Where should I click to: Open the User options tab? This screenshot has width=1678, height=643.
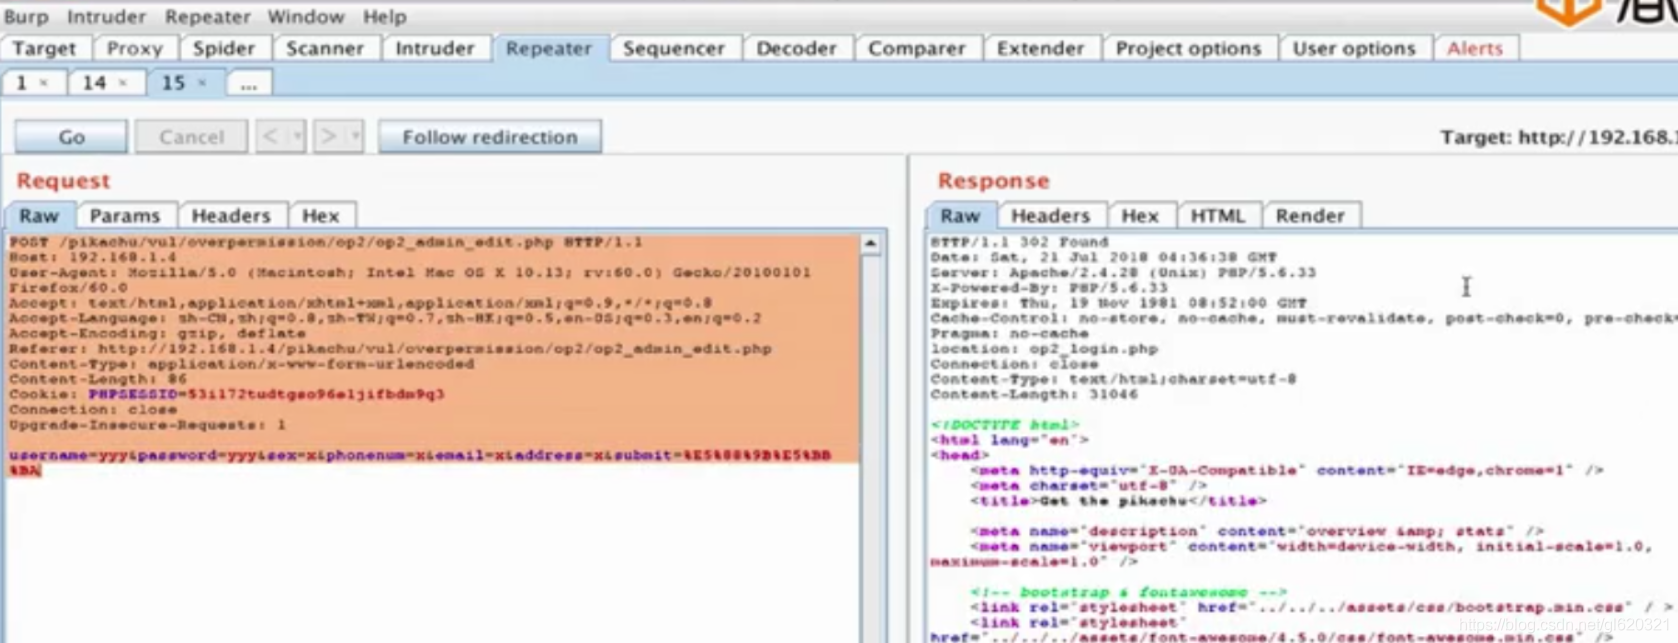coord(1354,48)
